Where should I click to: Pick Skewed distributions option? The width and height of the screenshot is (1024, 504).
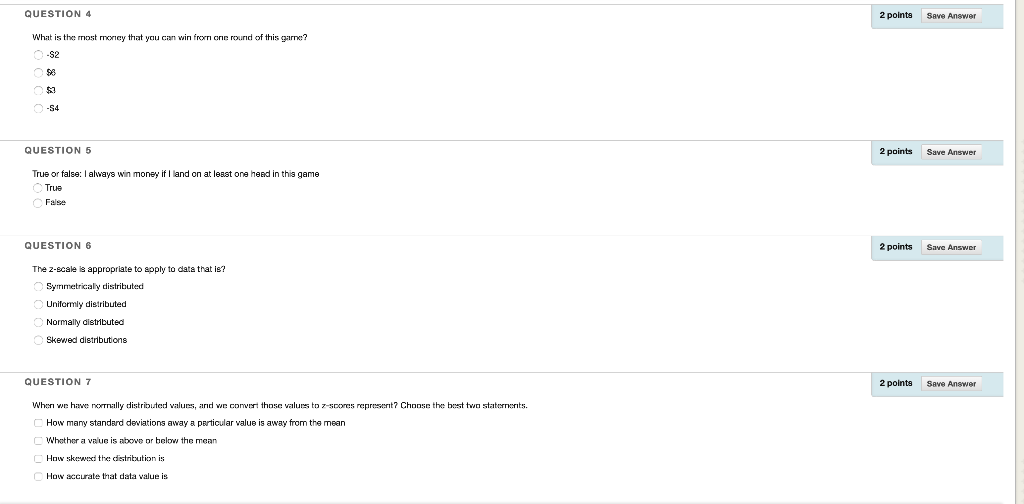coord(38,340)
